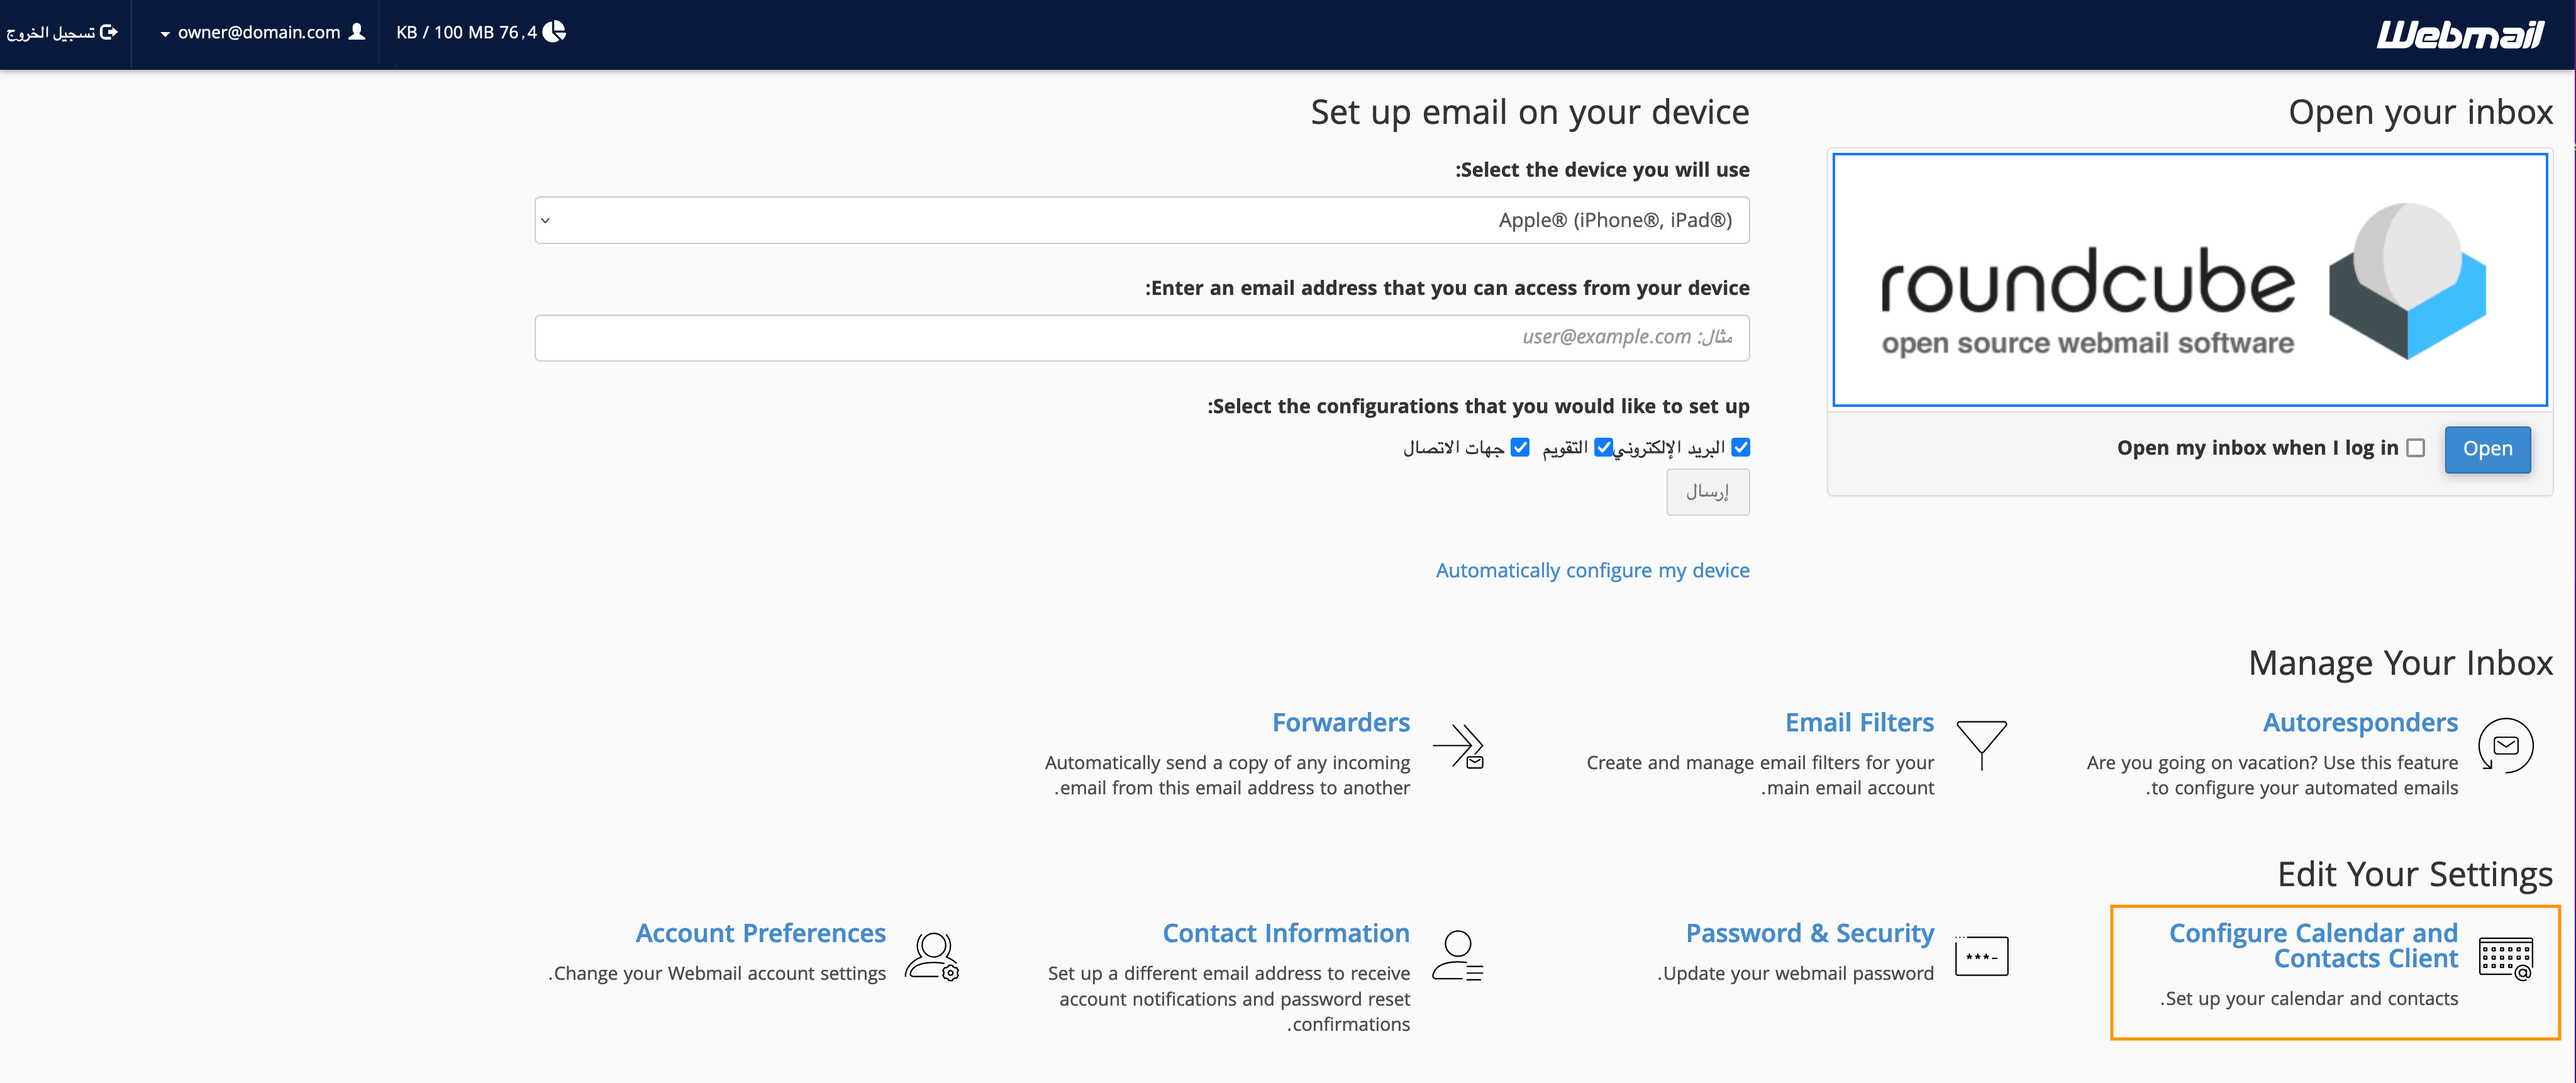Click the 76.4 KB / 100 MB usage text
This screenshot has height=1083, width=2576.
(x=466, y=32)
